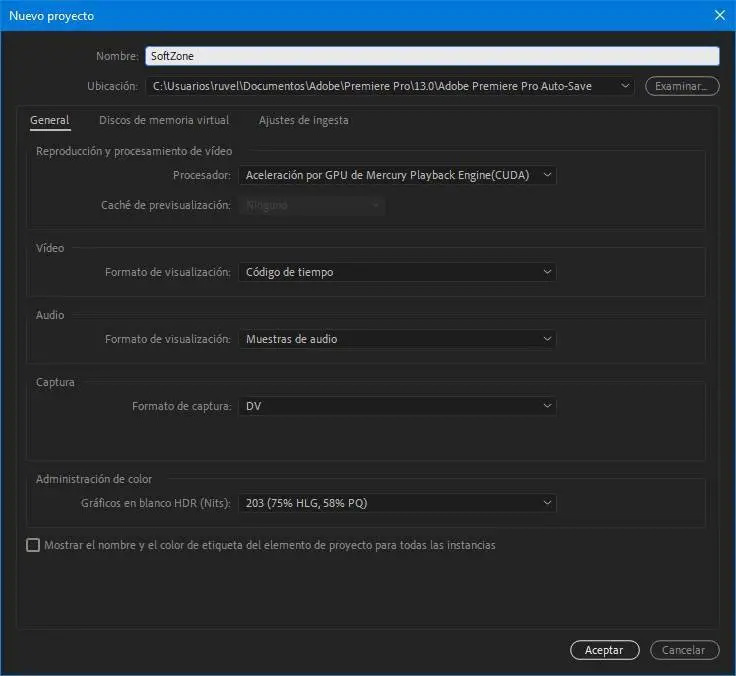Enable Mostrar el nombre y color checkbox

point(33,545)
